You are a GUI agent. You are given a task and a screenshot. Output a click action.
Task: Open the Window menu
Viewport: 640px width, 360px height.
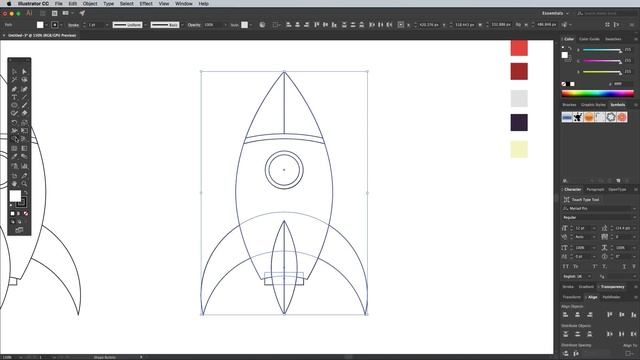point(184,3)
